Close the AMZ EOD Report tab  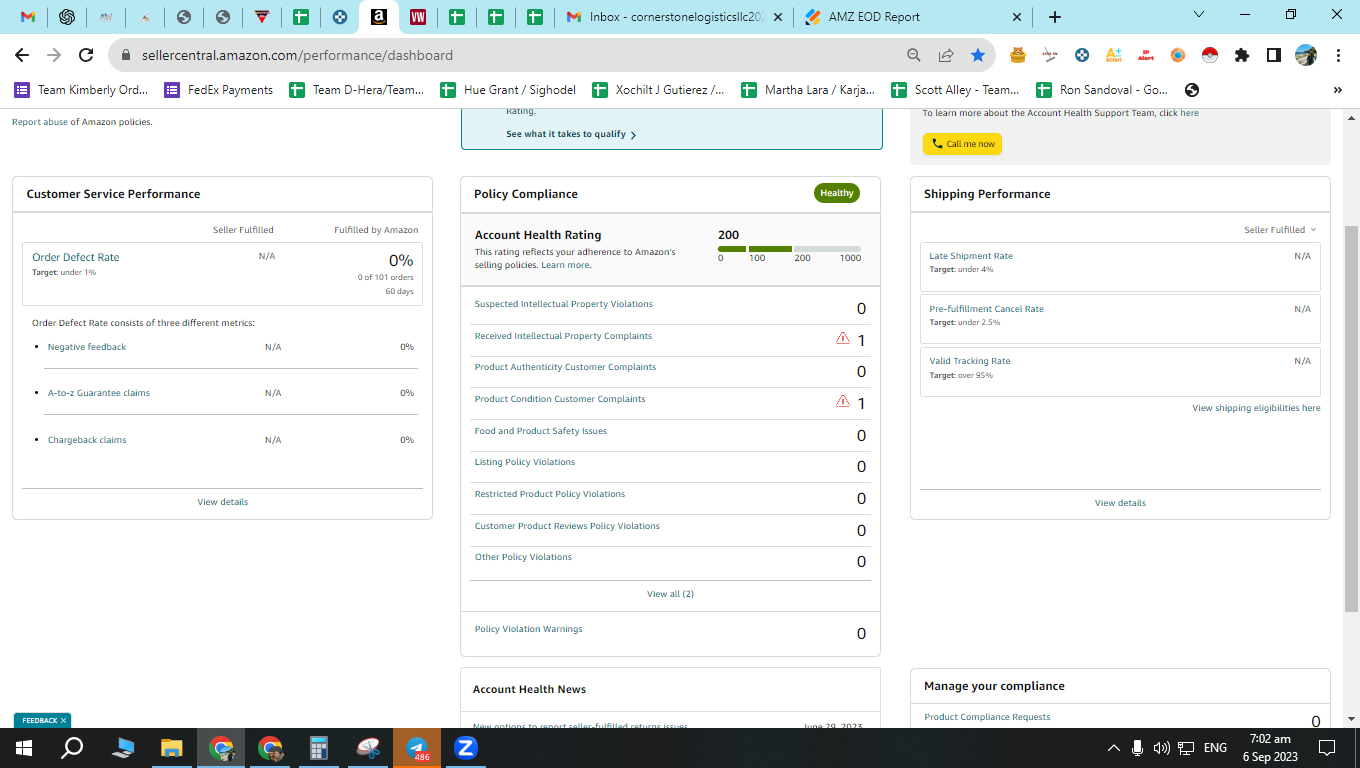click(1017, 17)
